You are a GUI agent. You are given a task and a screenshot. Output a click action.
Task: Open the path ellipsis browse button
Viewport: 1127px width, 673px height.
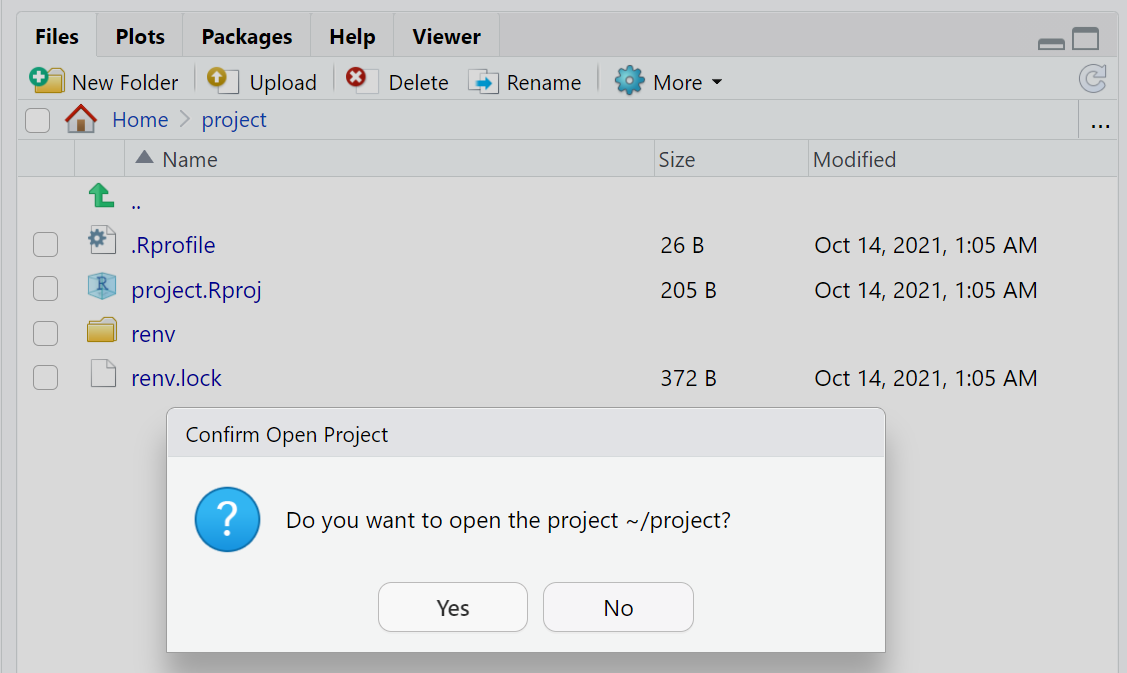click(1100, 123)
